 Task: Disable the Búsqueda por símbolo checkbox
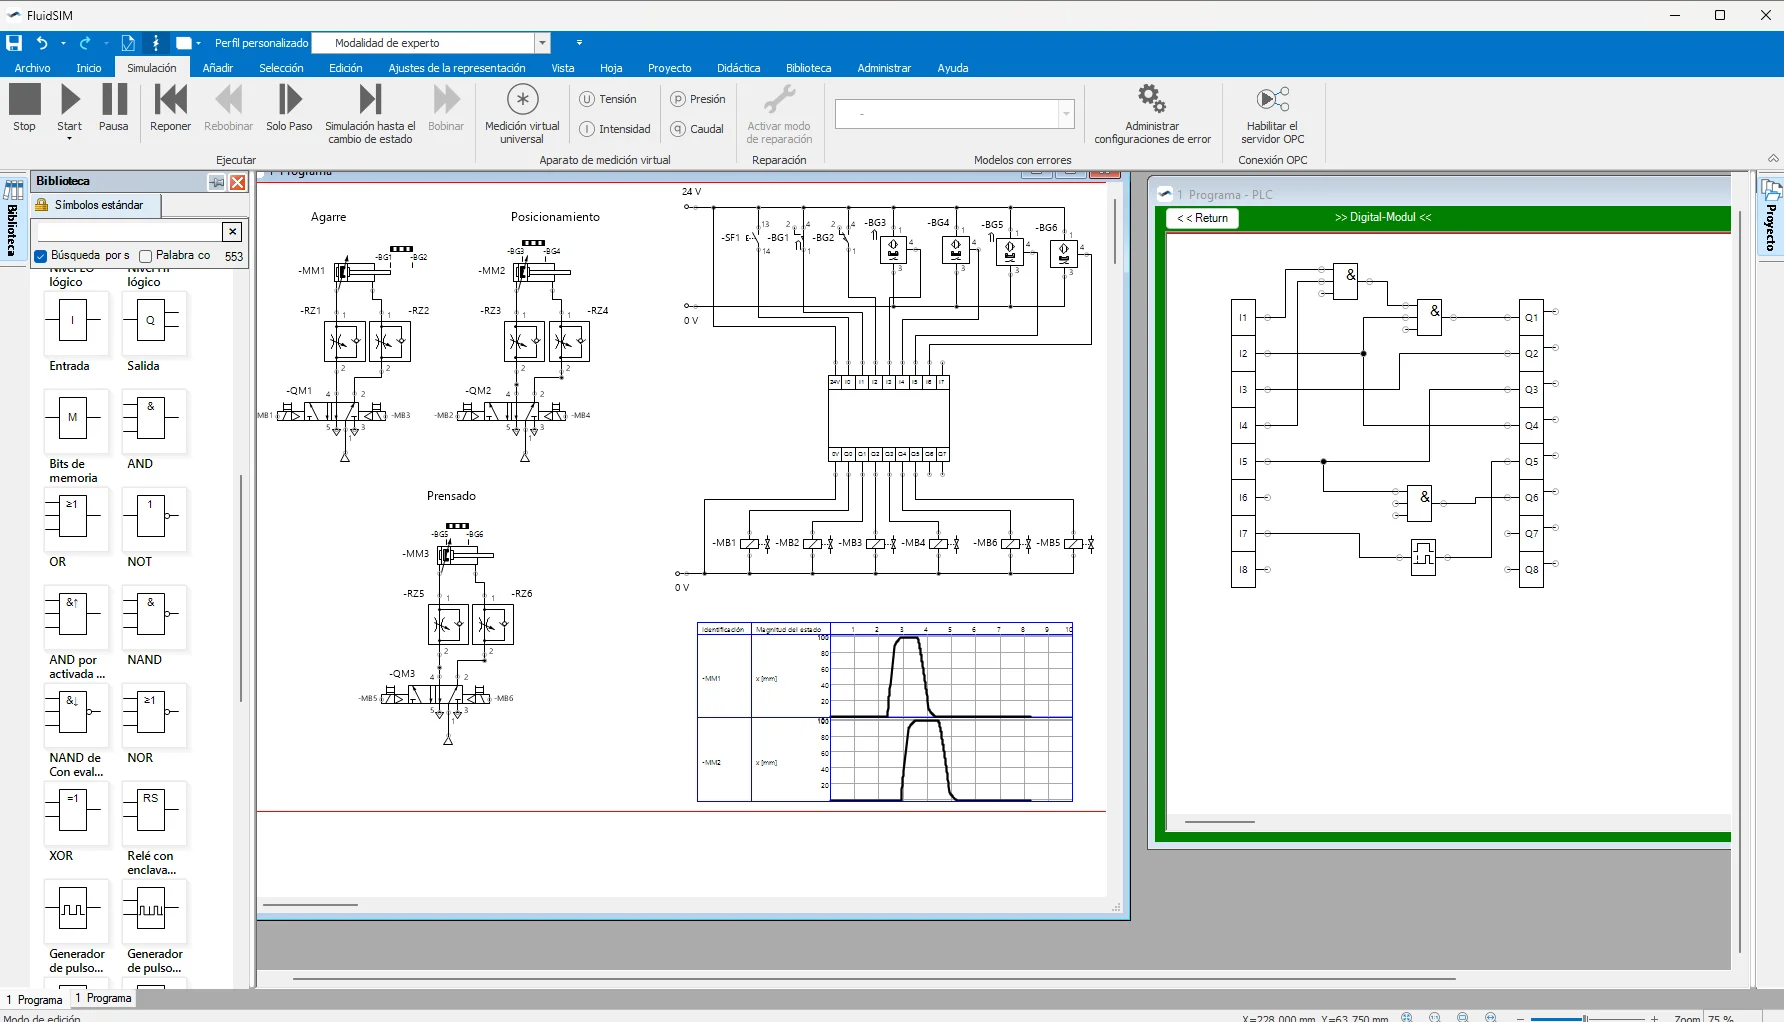pos(40,256)
